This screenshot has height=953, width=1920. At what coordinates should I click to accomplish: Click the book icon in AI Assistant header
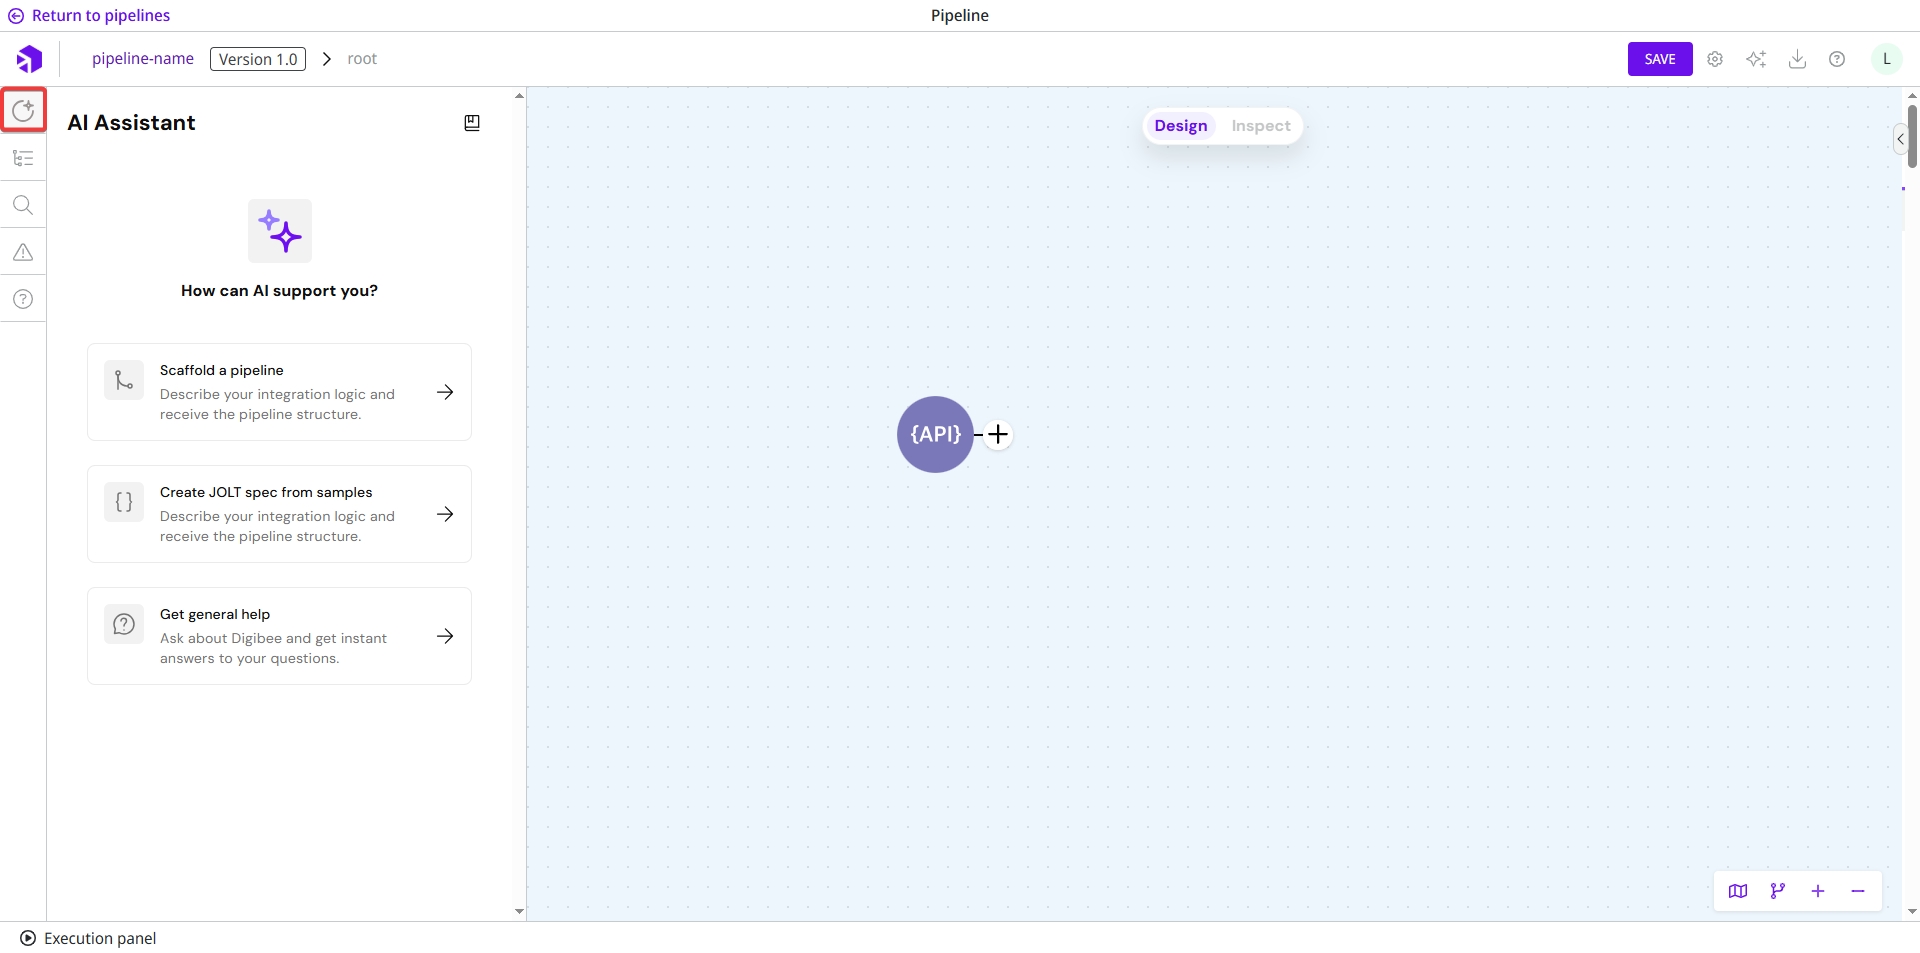point(472,123)
